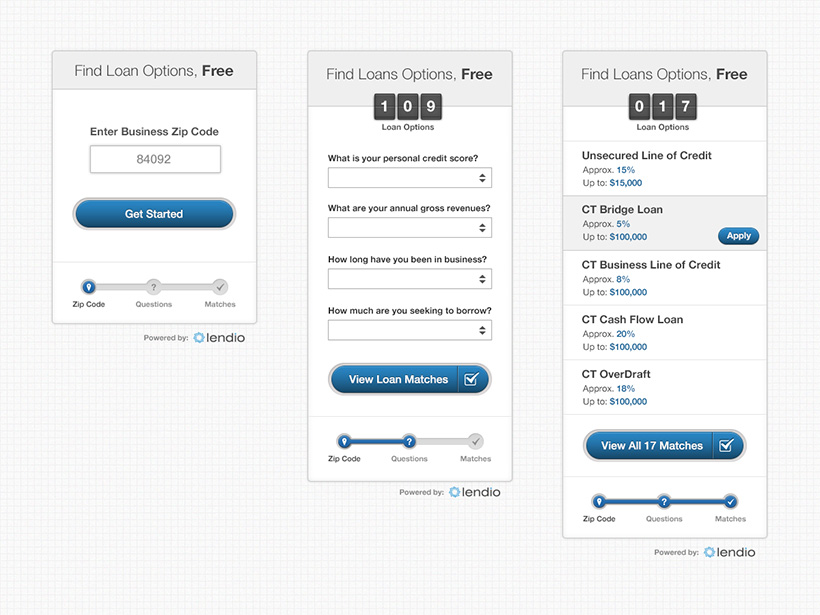
Task: Click the Lendio logo under the middle panel
Action: point(475,492)
